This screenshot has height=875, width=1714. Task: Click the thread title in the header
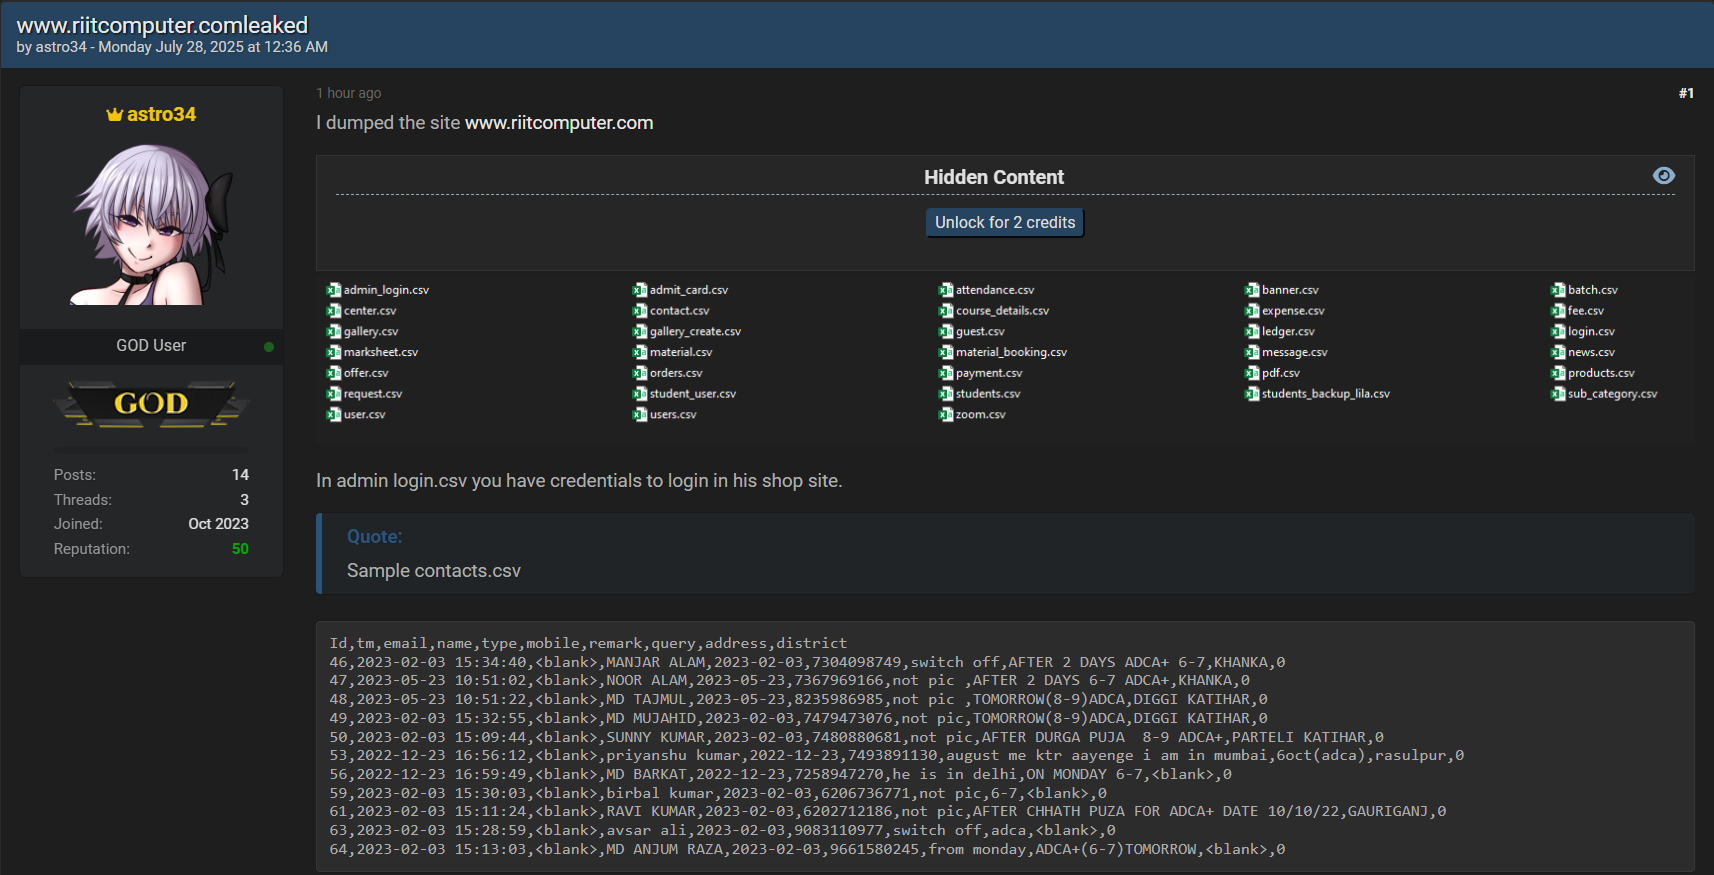pos(162,25)
